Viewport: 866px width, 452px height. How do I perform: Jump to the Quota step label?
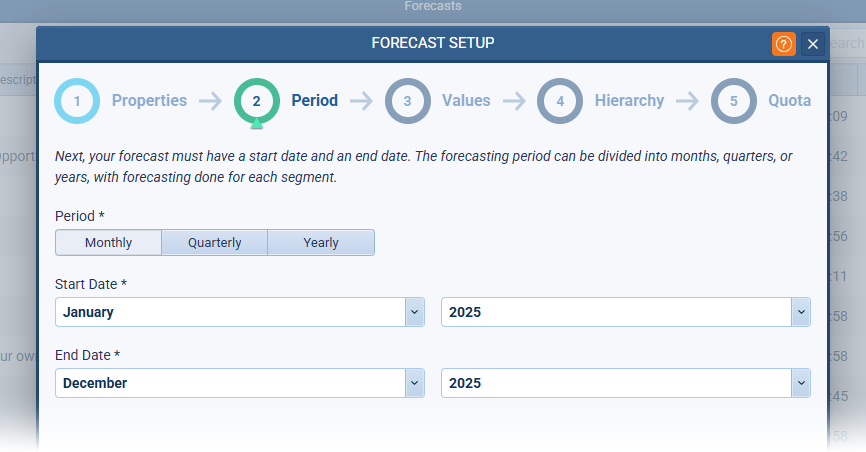[x=789, y=101]
